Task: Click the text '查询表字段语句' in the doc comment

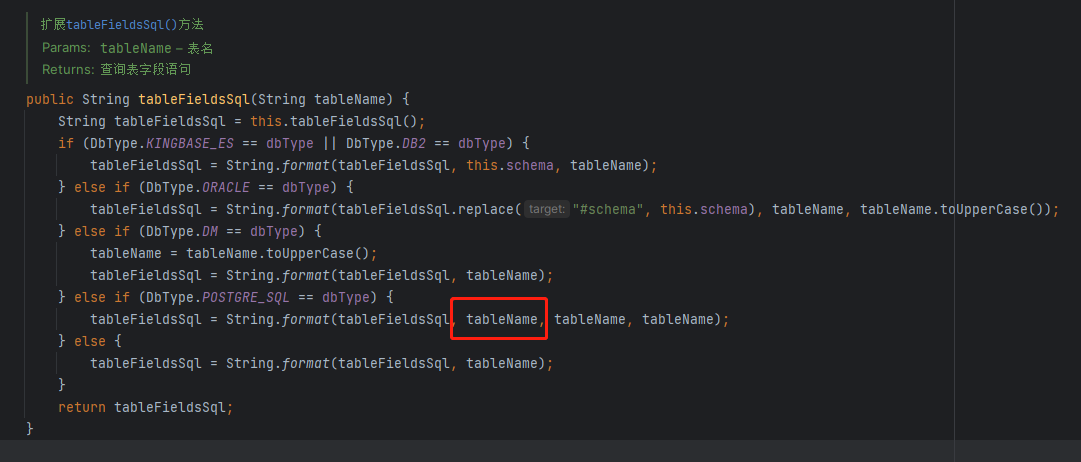Action: 145,70
